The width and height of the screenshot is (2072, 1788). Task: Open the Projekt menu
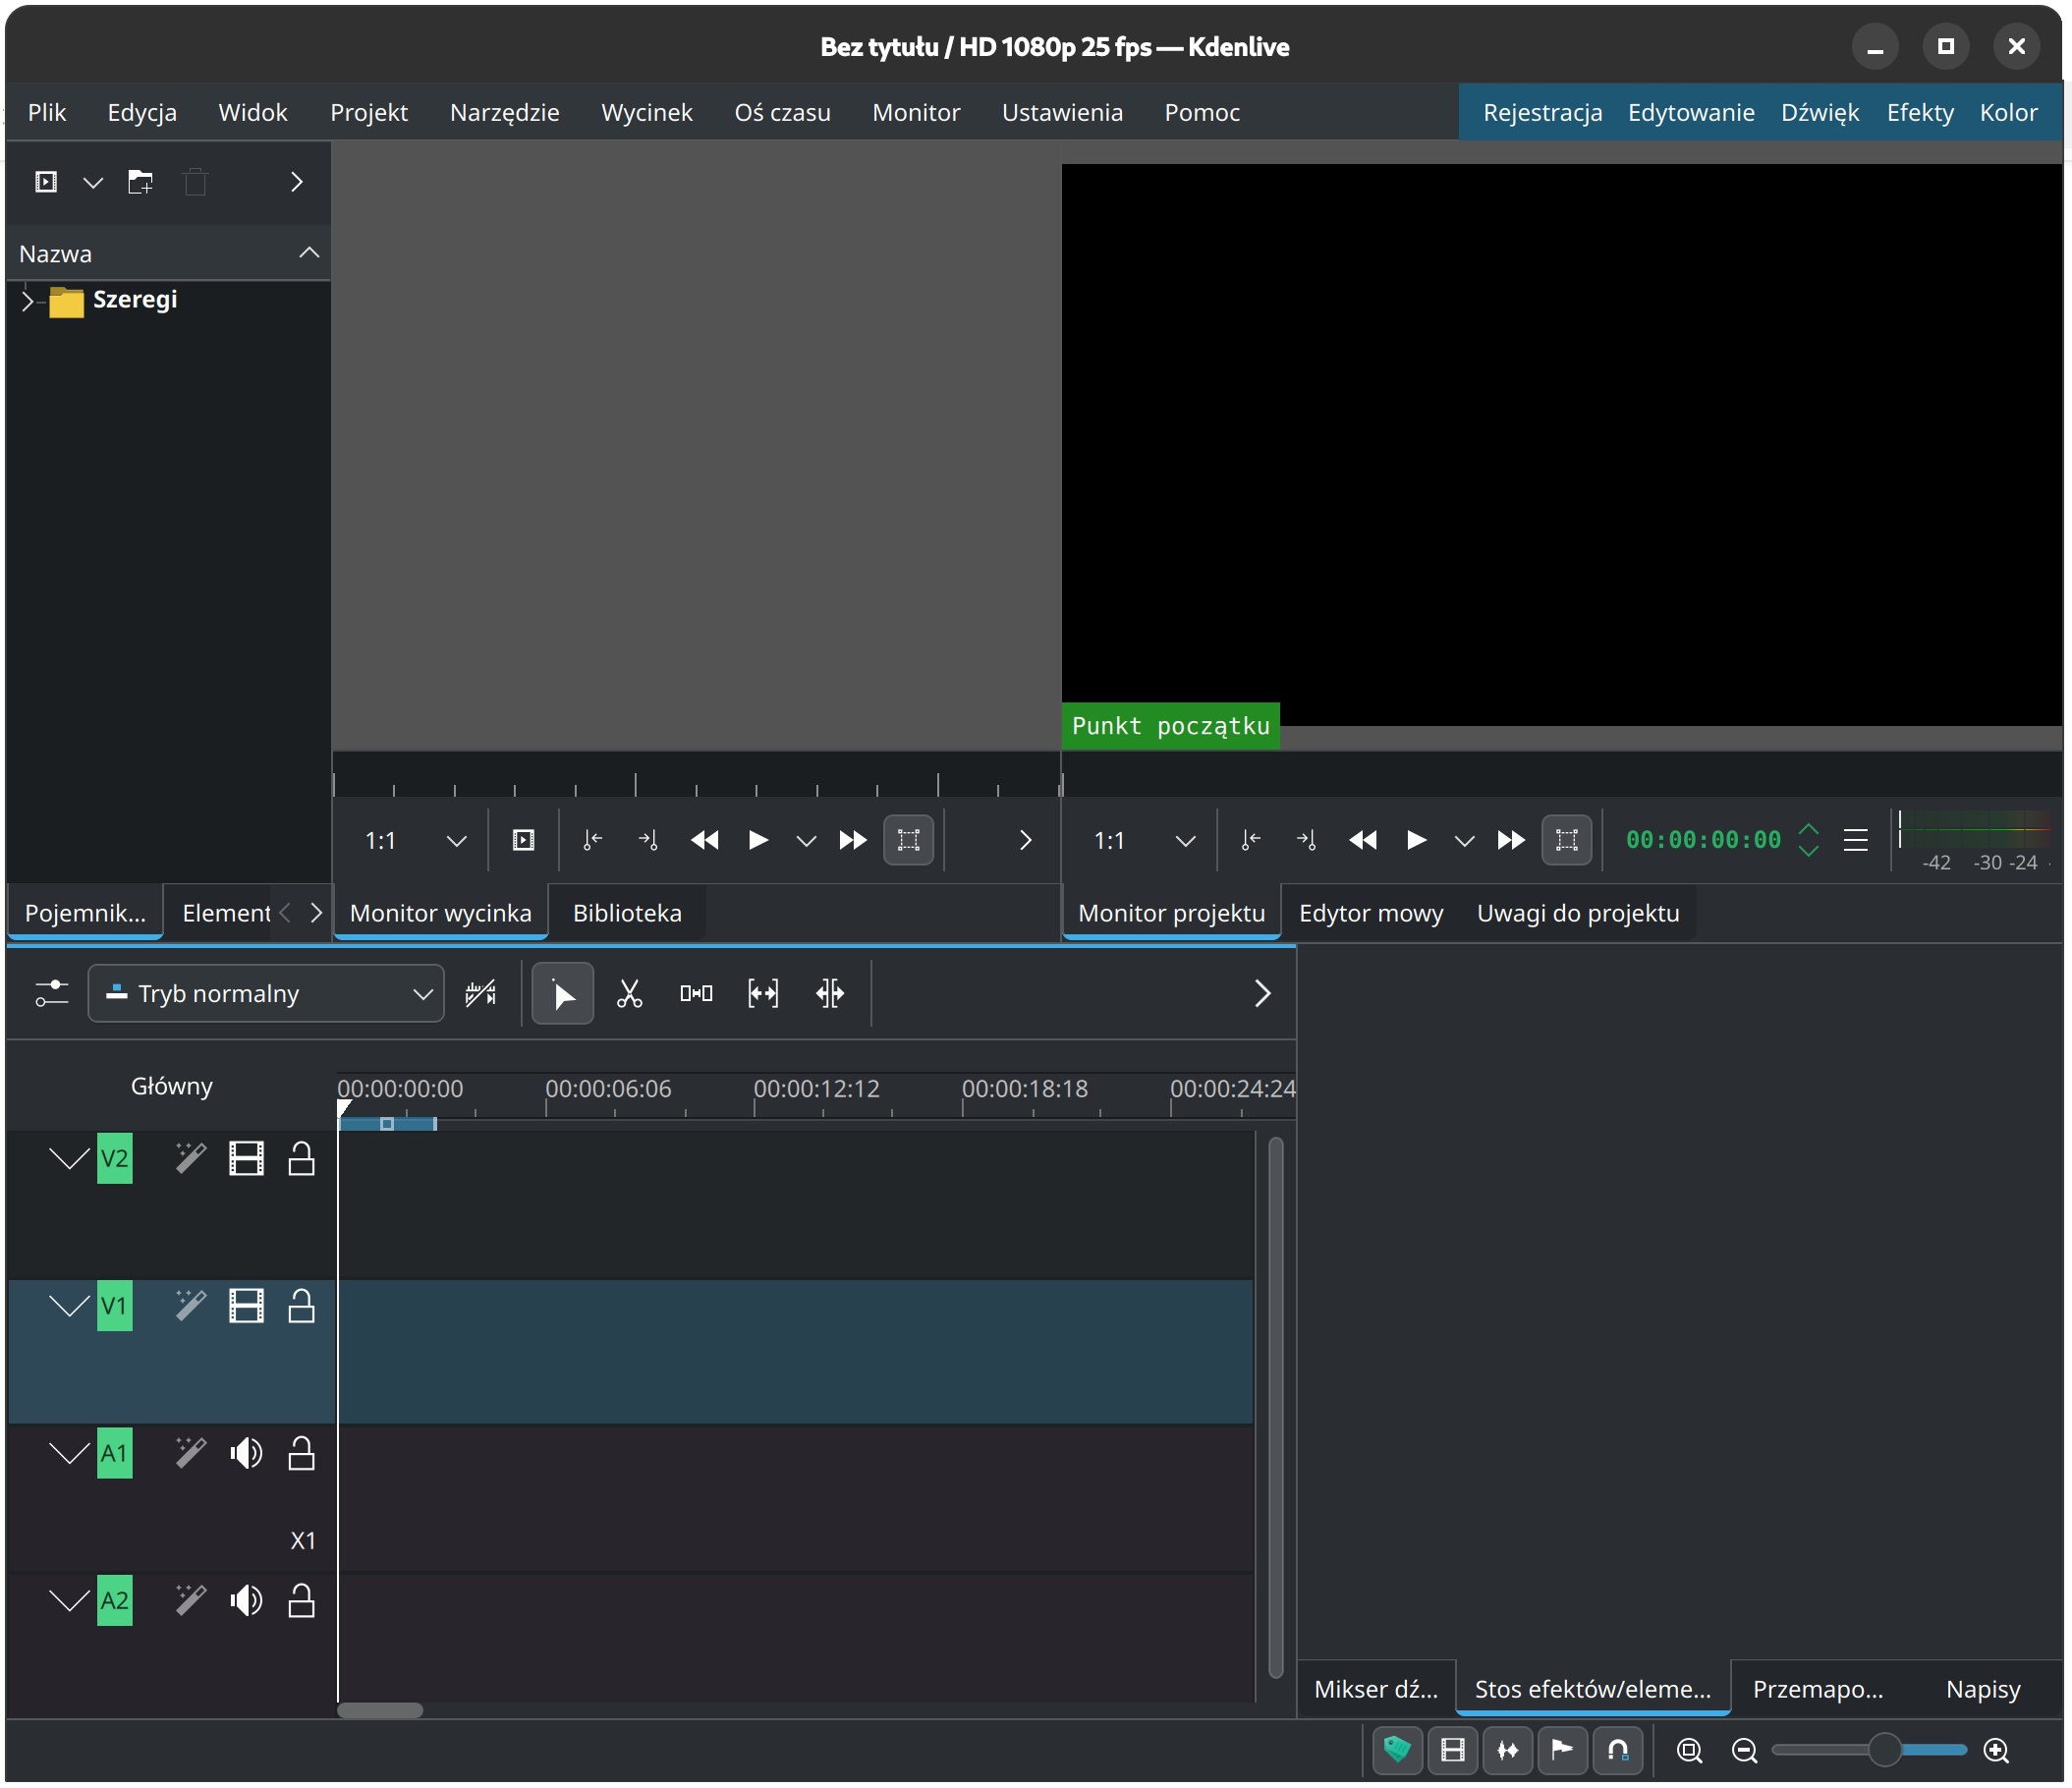pyautogui.click(x=368, y=112)
